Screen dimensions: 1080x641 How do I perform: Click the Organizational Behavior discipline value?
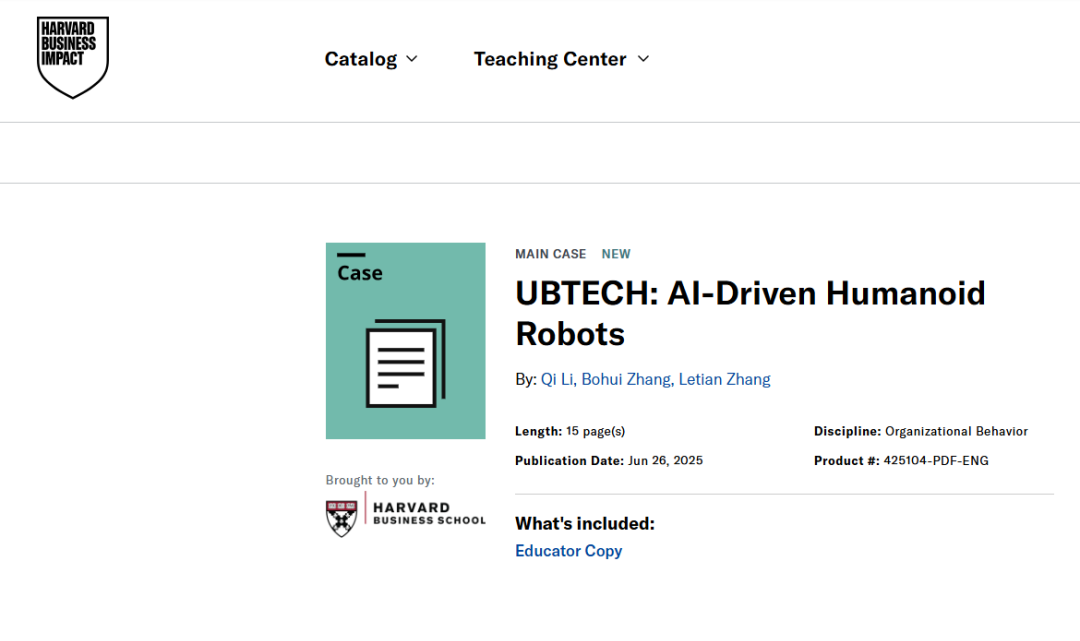click(956, 432)
